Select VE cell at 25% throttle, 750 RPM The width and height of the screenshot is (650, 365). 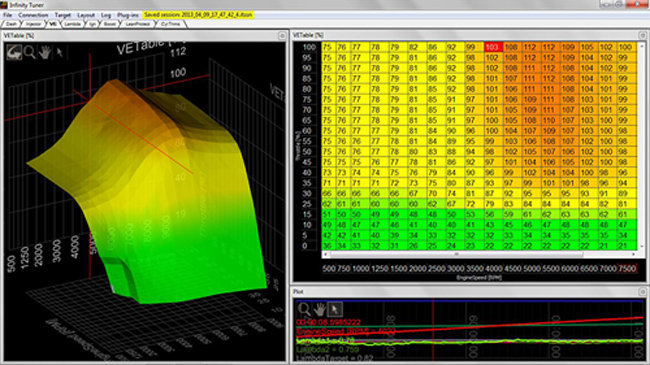[342, 204]
